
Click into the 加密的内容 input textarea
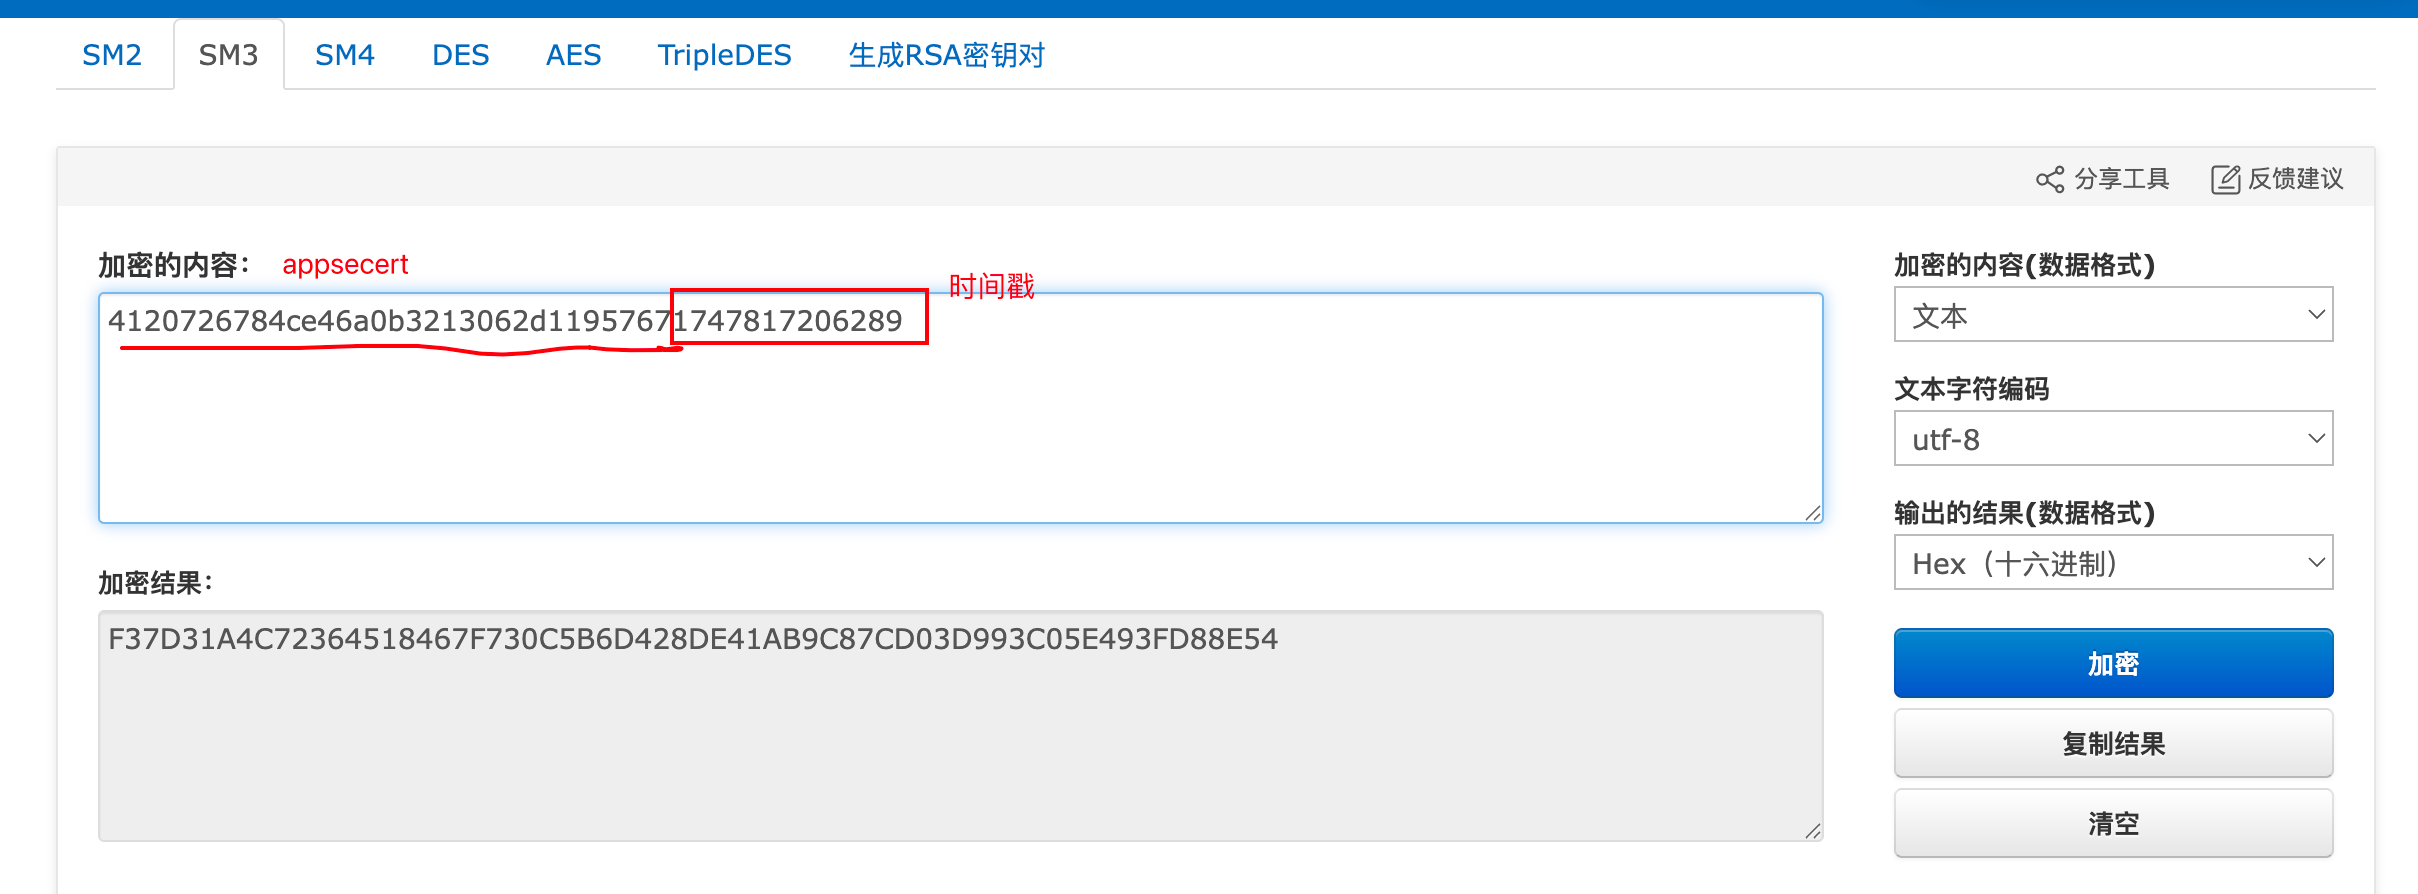pyautogui.click(x=961, y=408)
